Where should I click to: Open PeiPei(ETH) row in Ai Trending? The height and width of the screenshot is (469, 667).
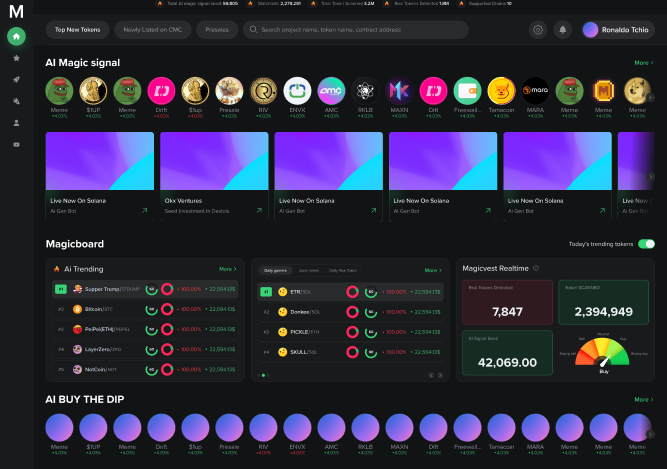145,329
